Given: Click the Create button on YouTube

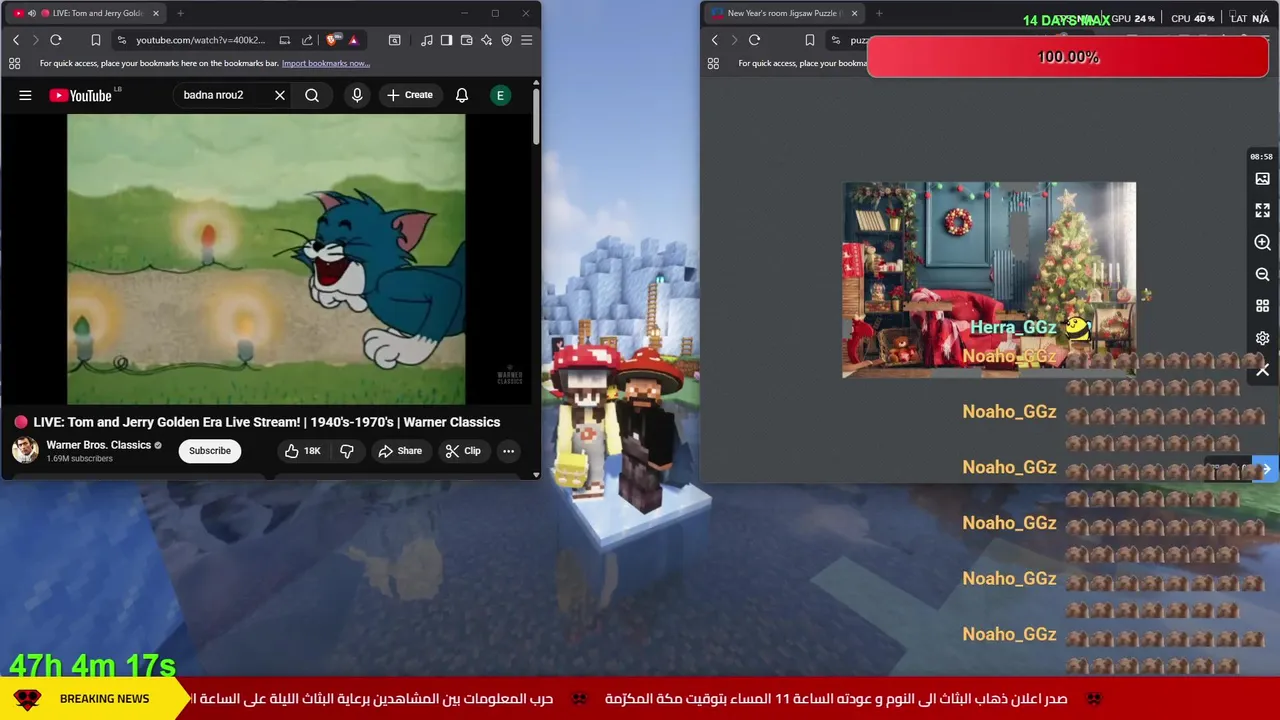Looking at the screenshot, I should click(410, 95).
